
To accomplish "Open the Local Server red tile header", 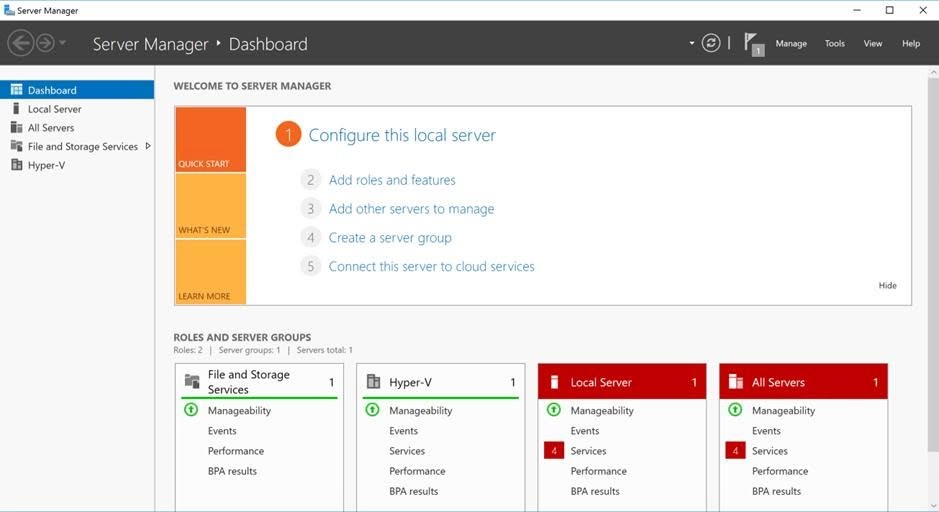I will pos(622,381).
